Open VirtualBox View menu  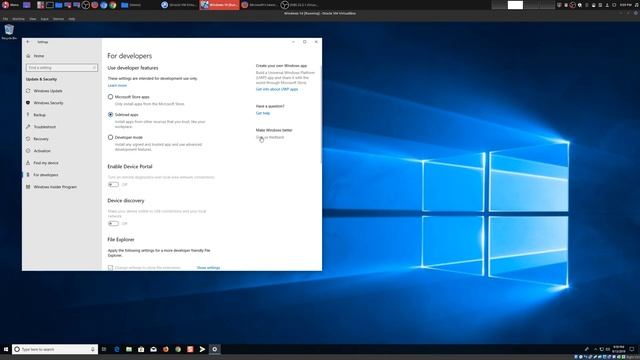click(33, 19)
